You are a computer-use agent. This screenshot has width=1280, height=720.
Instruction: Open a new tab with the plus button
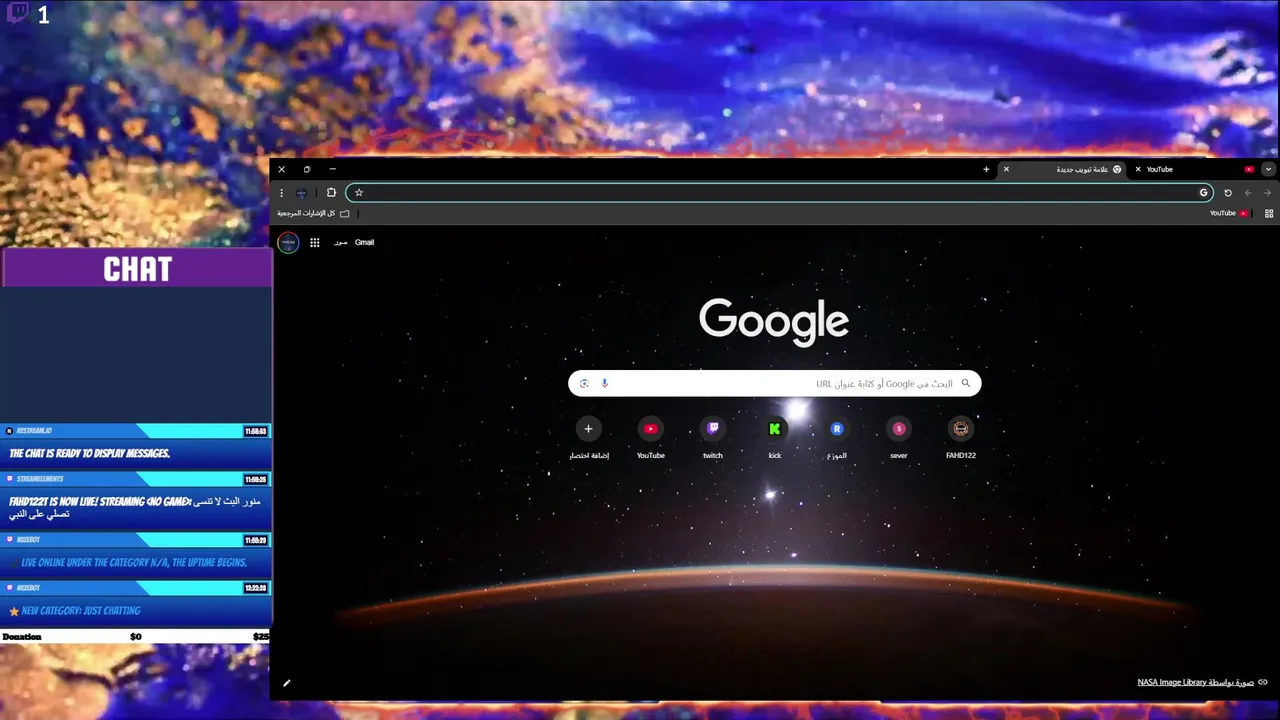[986, 169]
